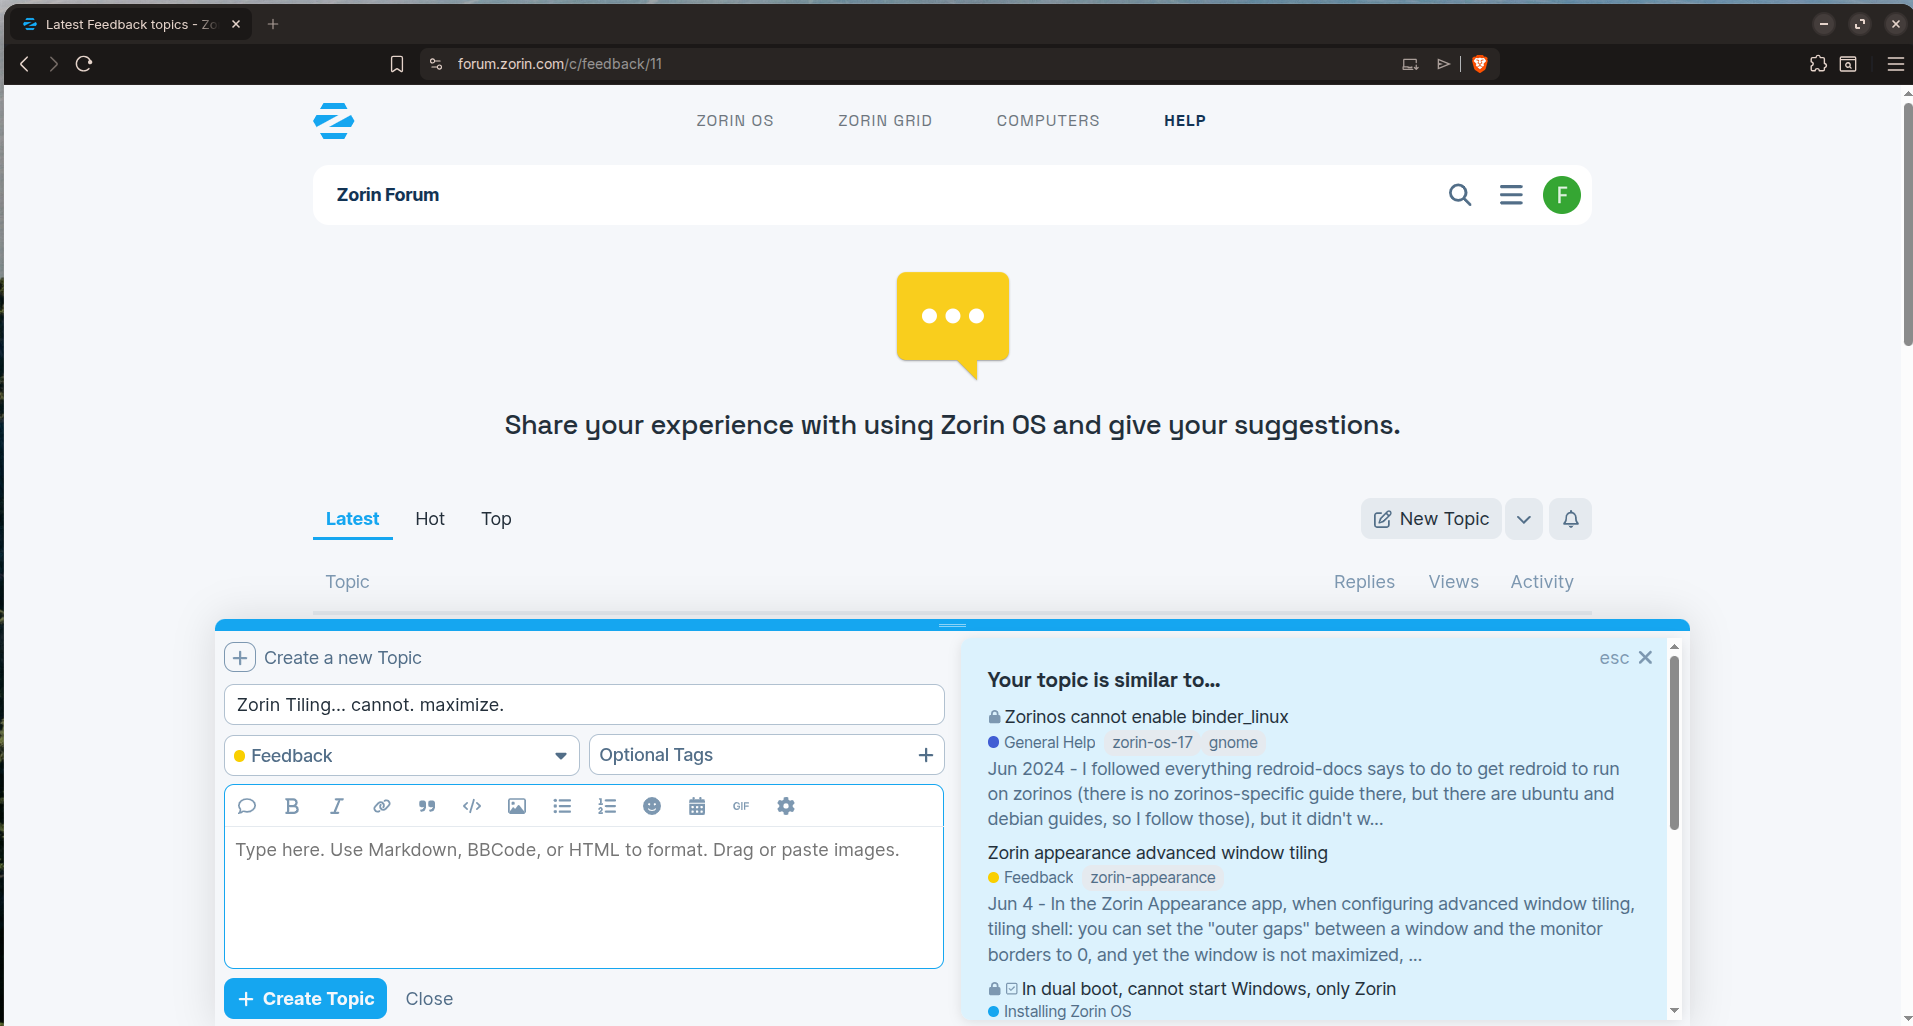Upload an image via composer toolbar

tap(517, 806)
